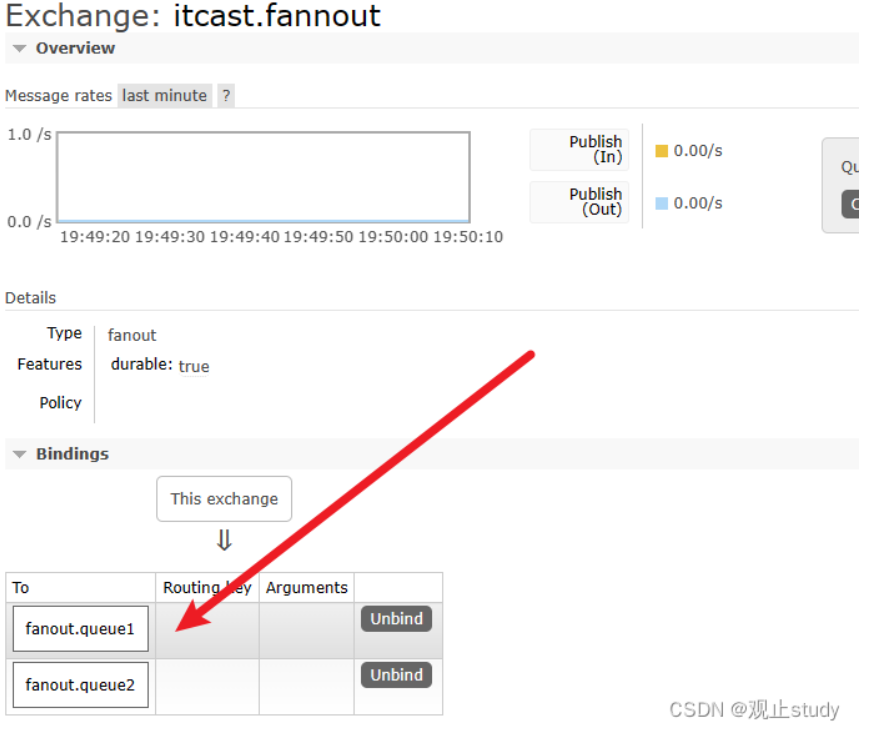Click the blue Publish (Out) legend swatch
Viewport: 876px width, 730px height.
pos(661,203)
